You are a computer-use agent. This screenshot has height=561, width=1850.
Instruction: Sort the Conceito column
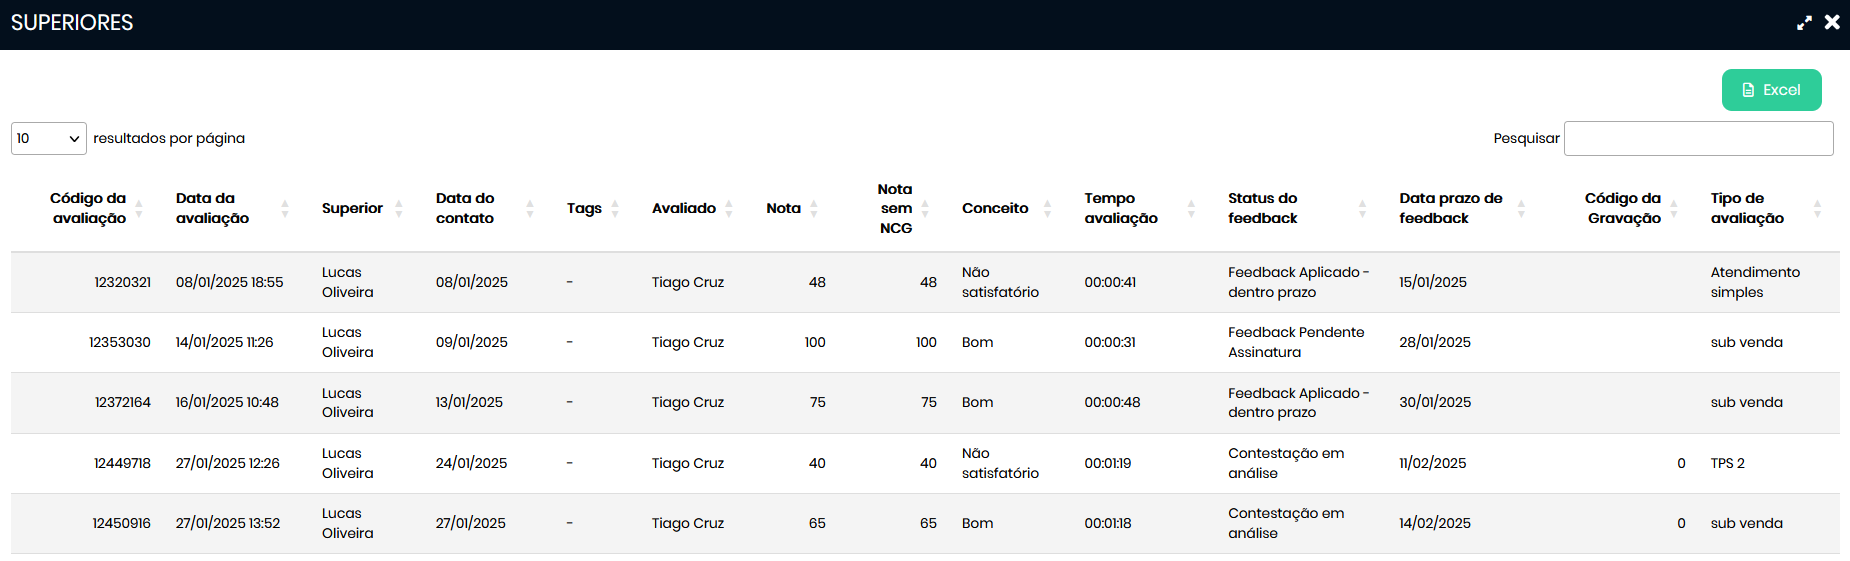coord(995,208)
